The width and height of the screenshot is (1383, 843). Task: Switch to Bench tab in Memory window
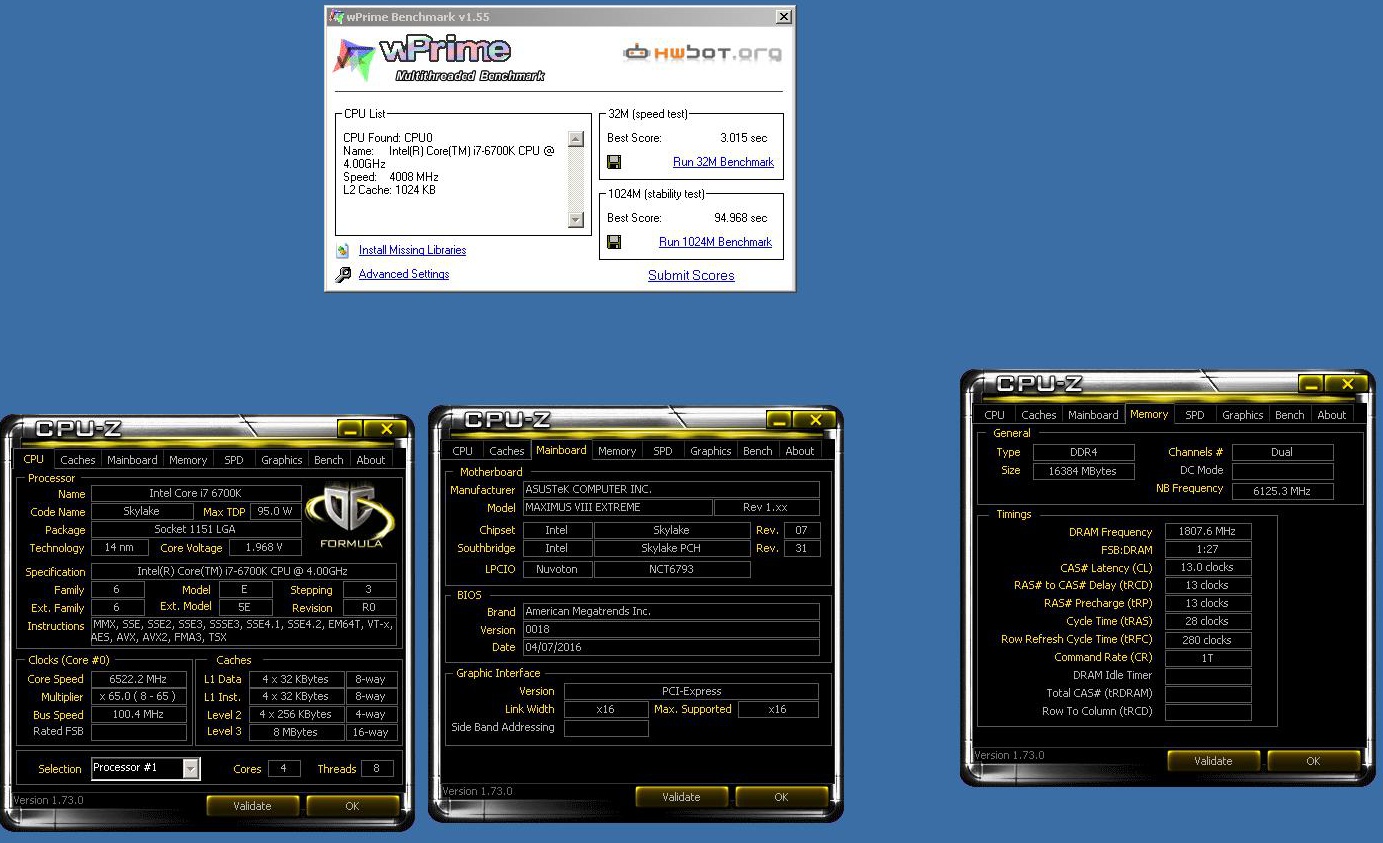1289,415
